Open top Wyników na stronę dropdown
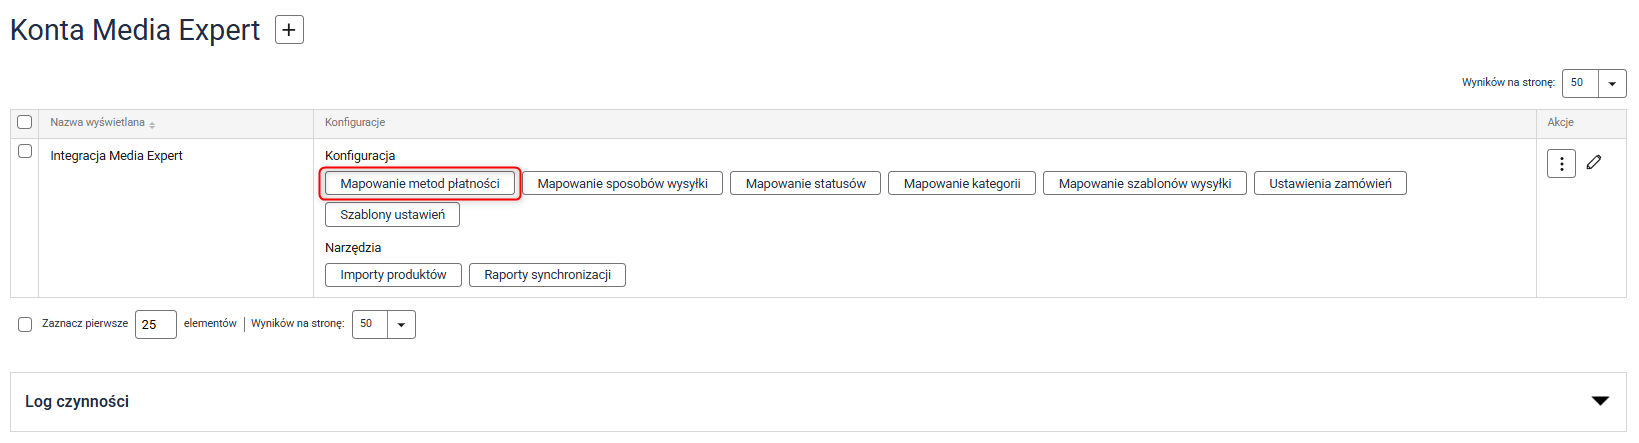Viewport: 1639px width, 443px height. coord(1594,83)
